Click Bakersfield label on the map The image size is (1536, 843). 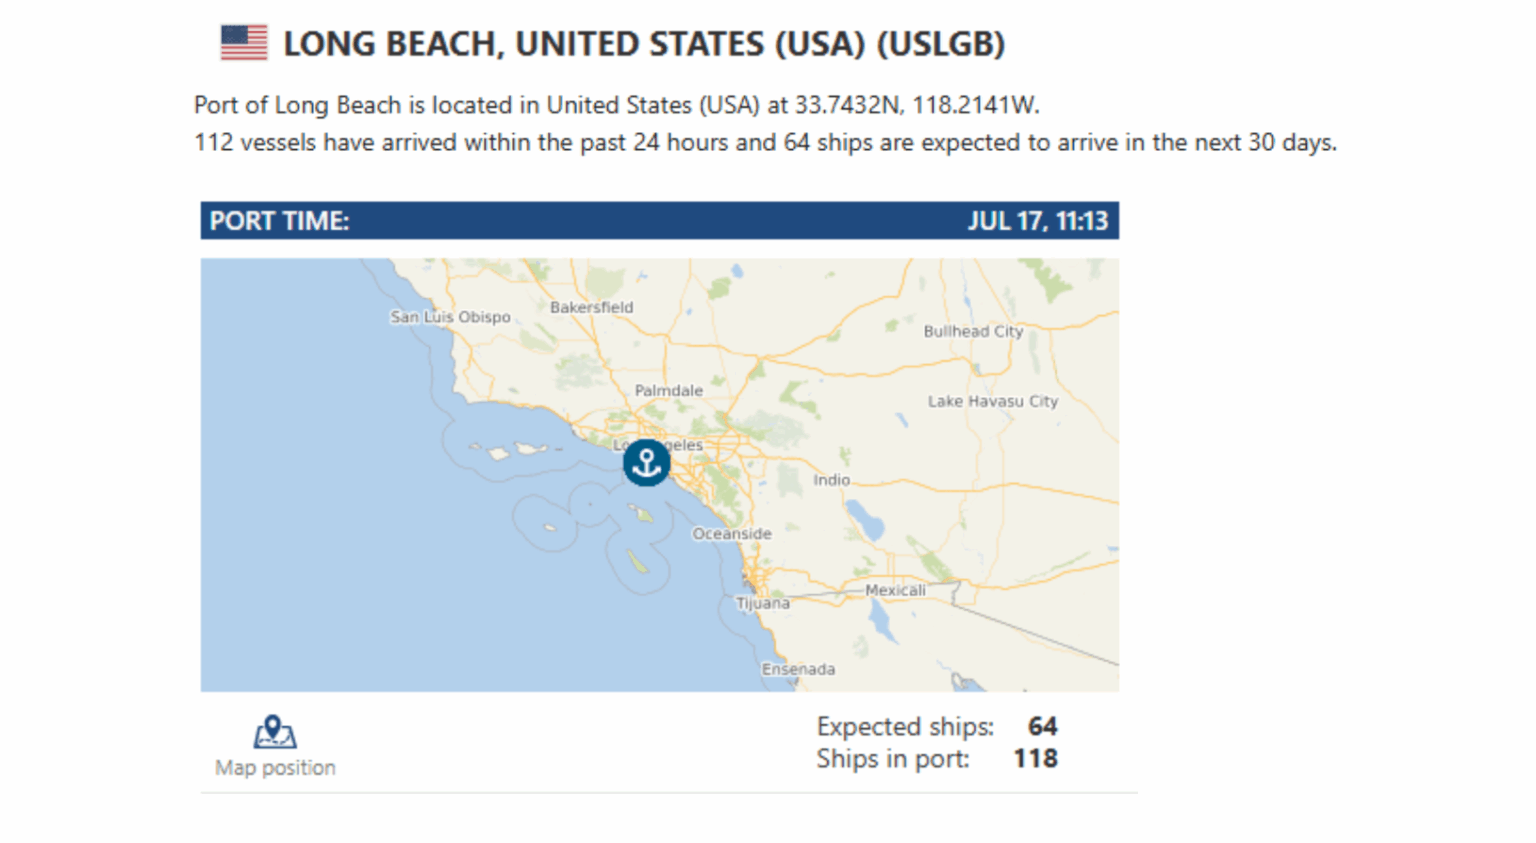[591, 307]
